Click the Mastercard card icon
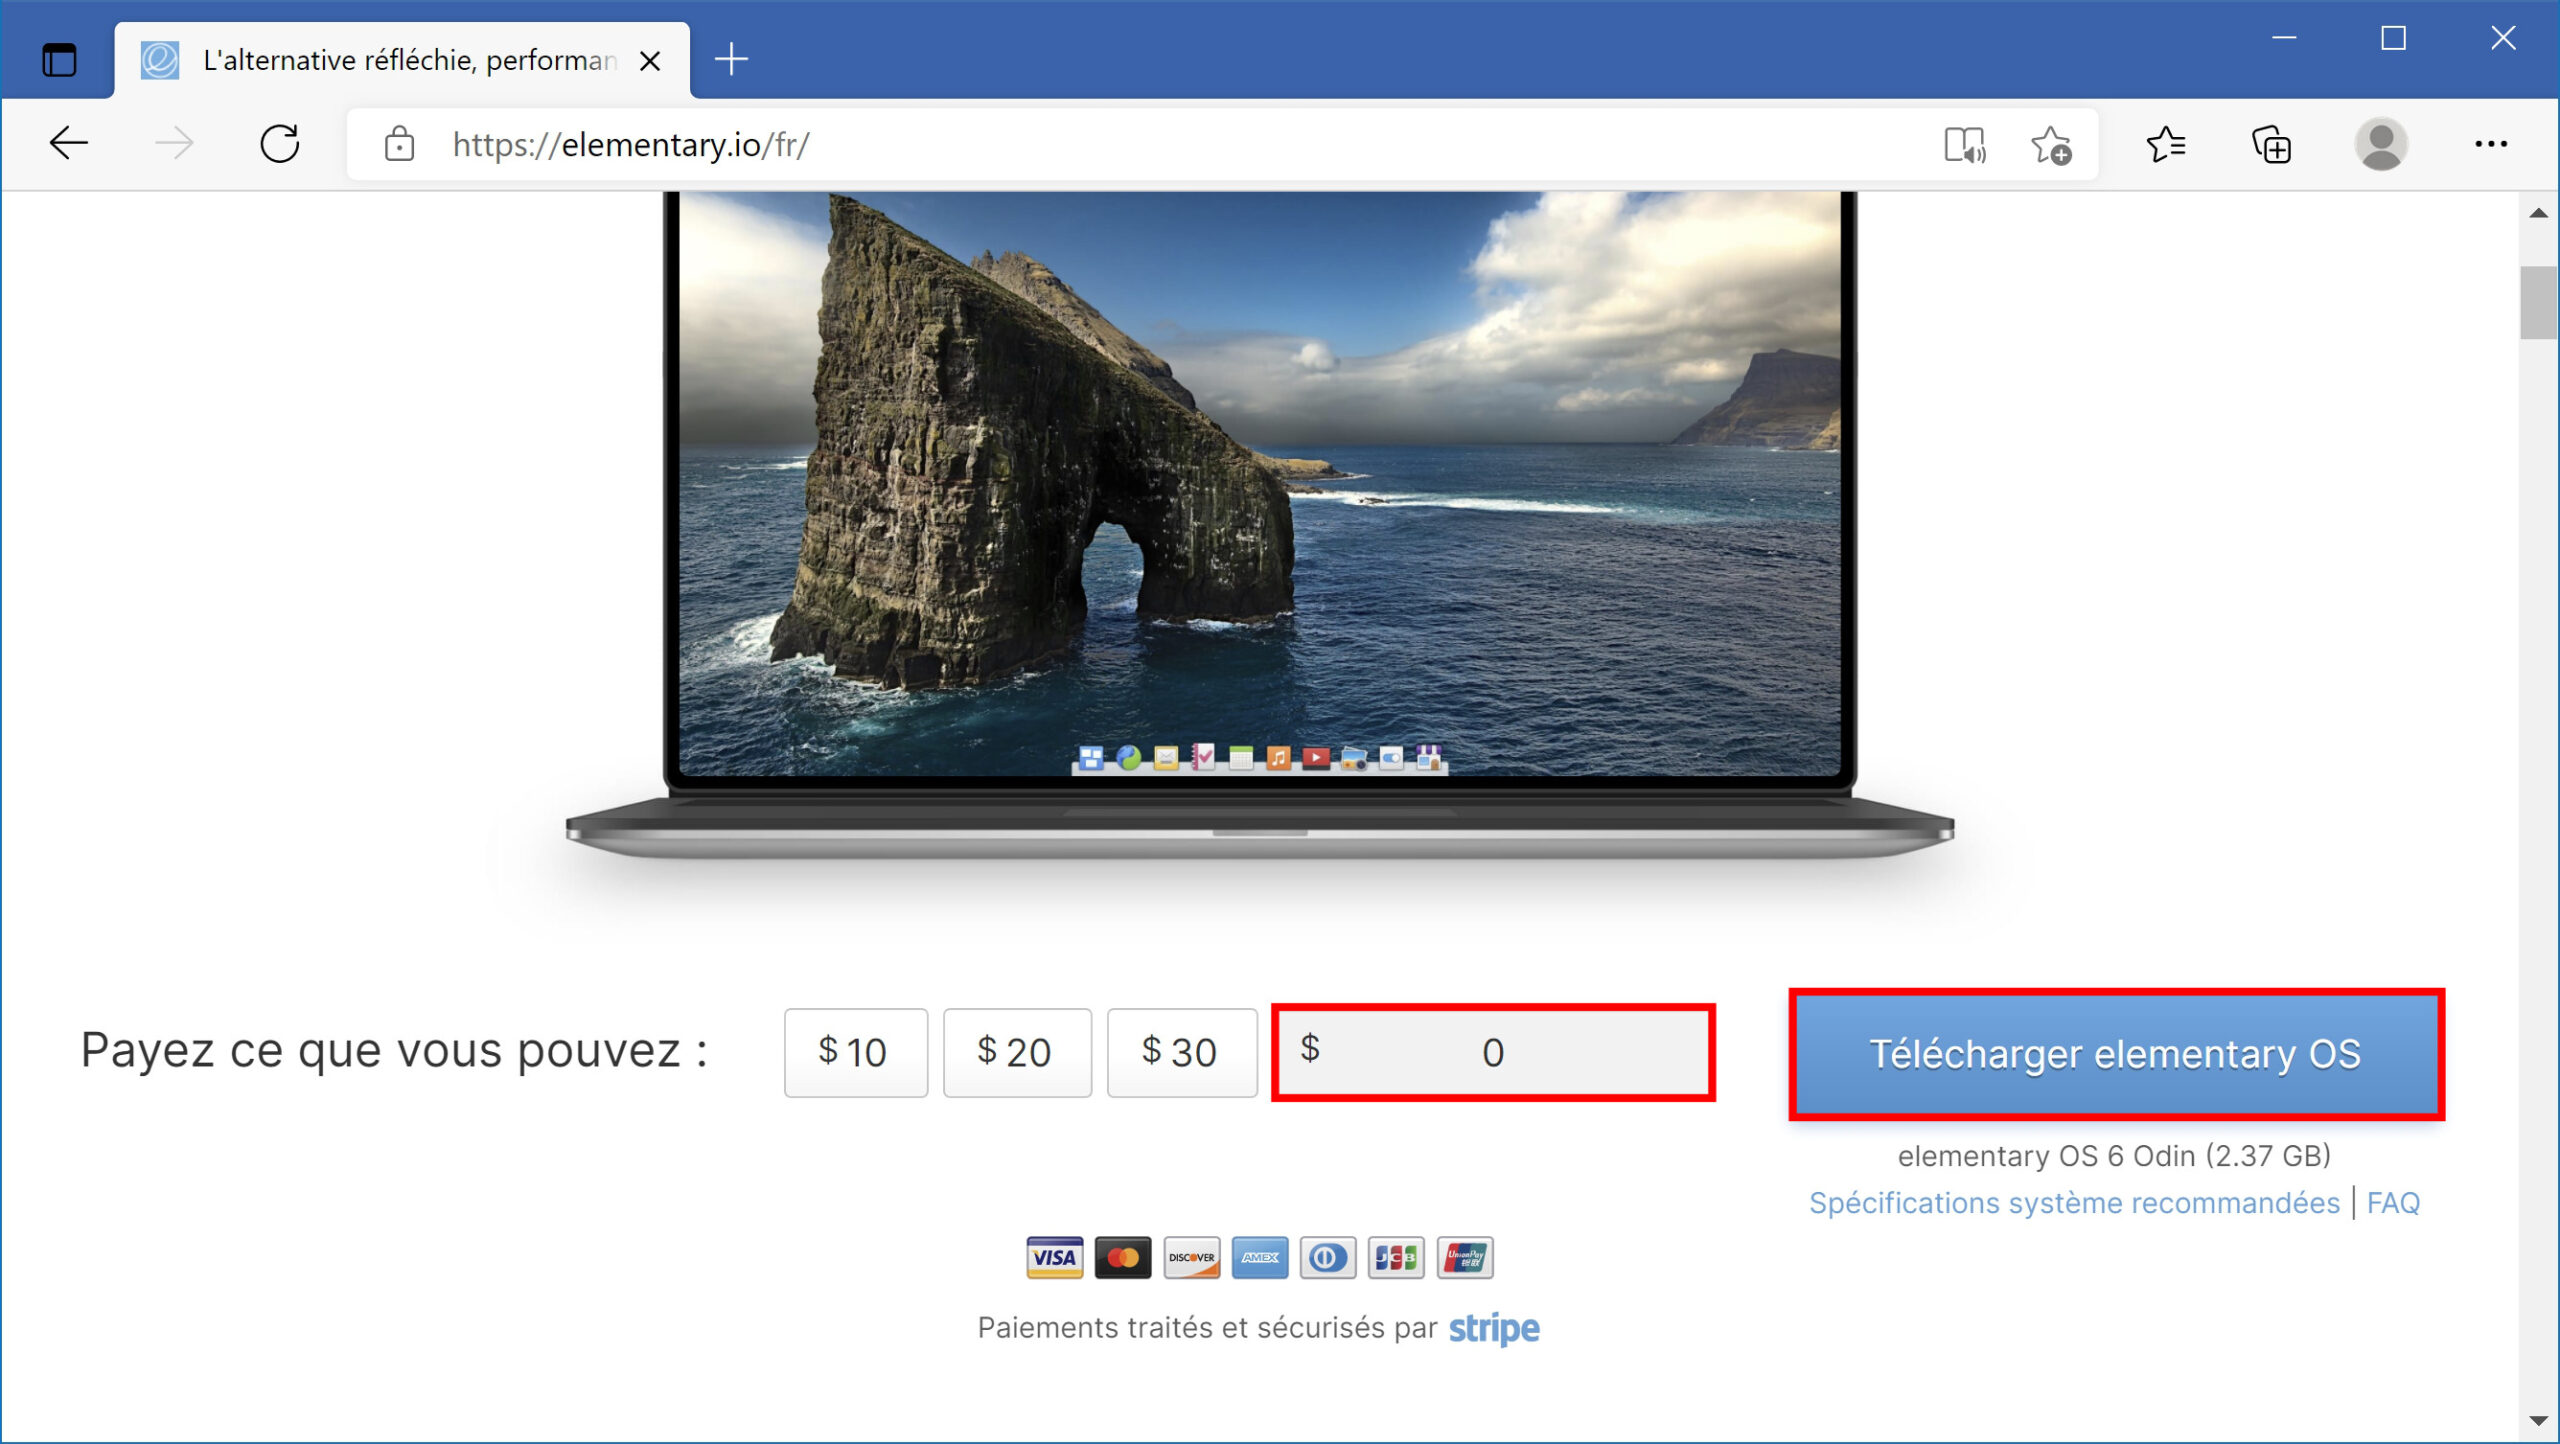Viewport: 2560px width, 1444px height. click(1123, 1257)
